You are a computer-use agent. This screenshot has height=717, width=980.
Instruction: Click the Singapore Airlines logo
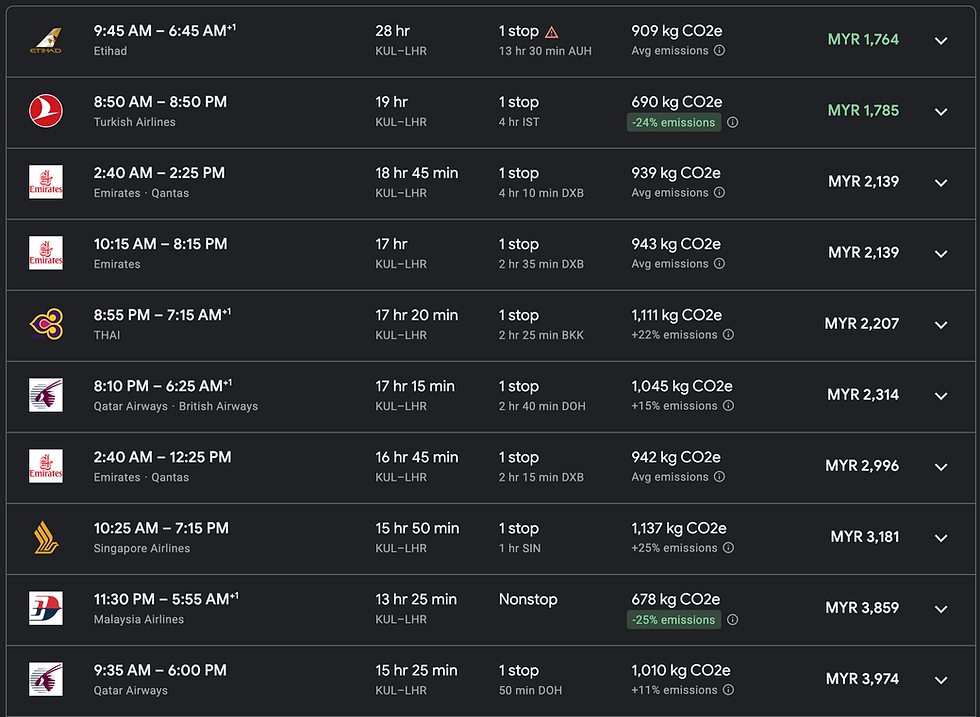tap(46, 538)
